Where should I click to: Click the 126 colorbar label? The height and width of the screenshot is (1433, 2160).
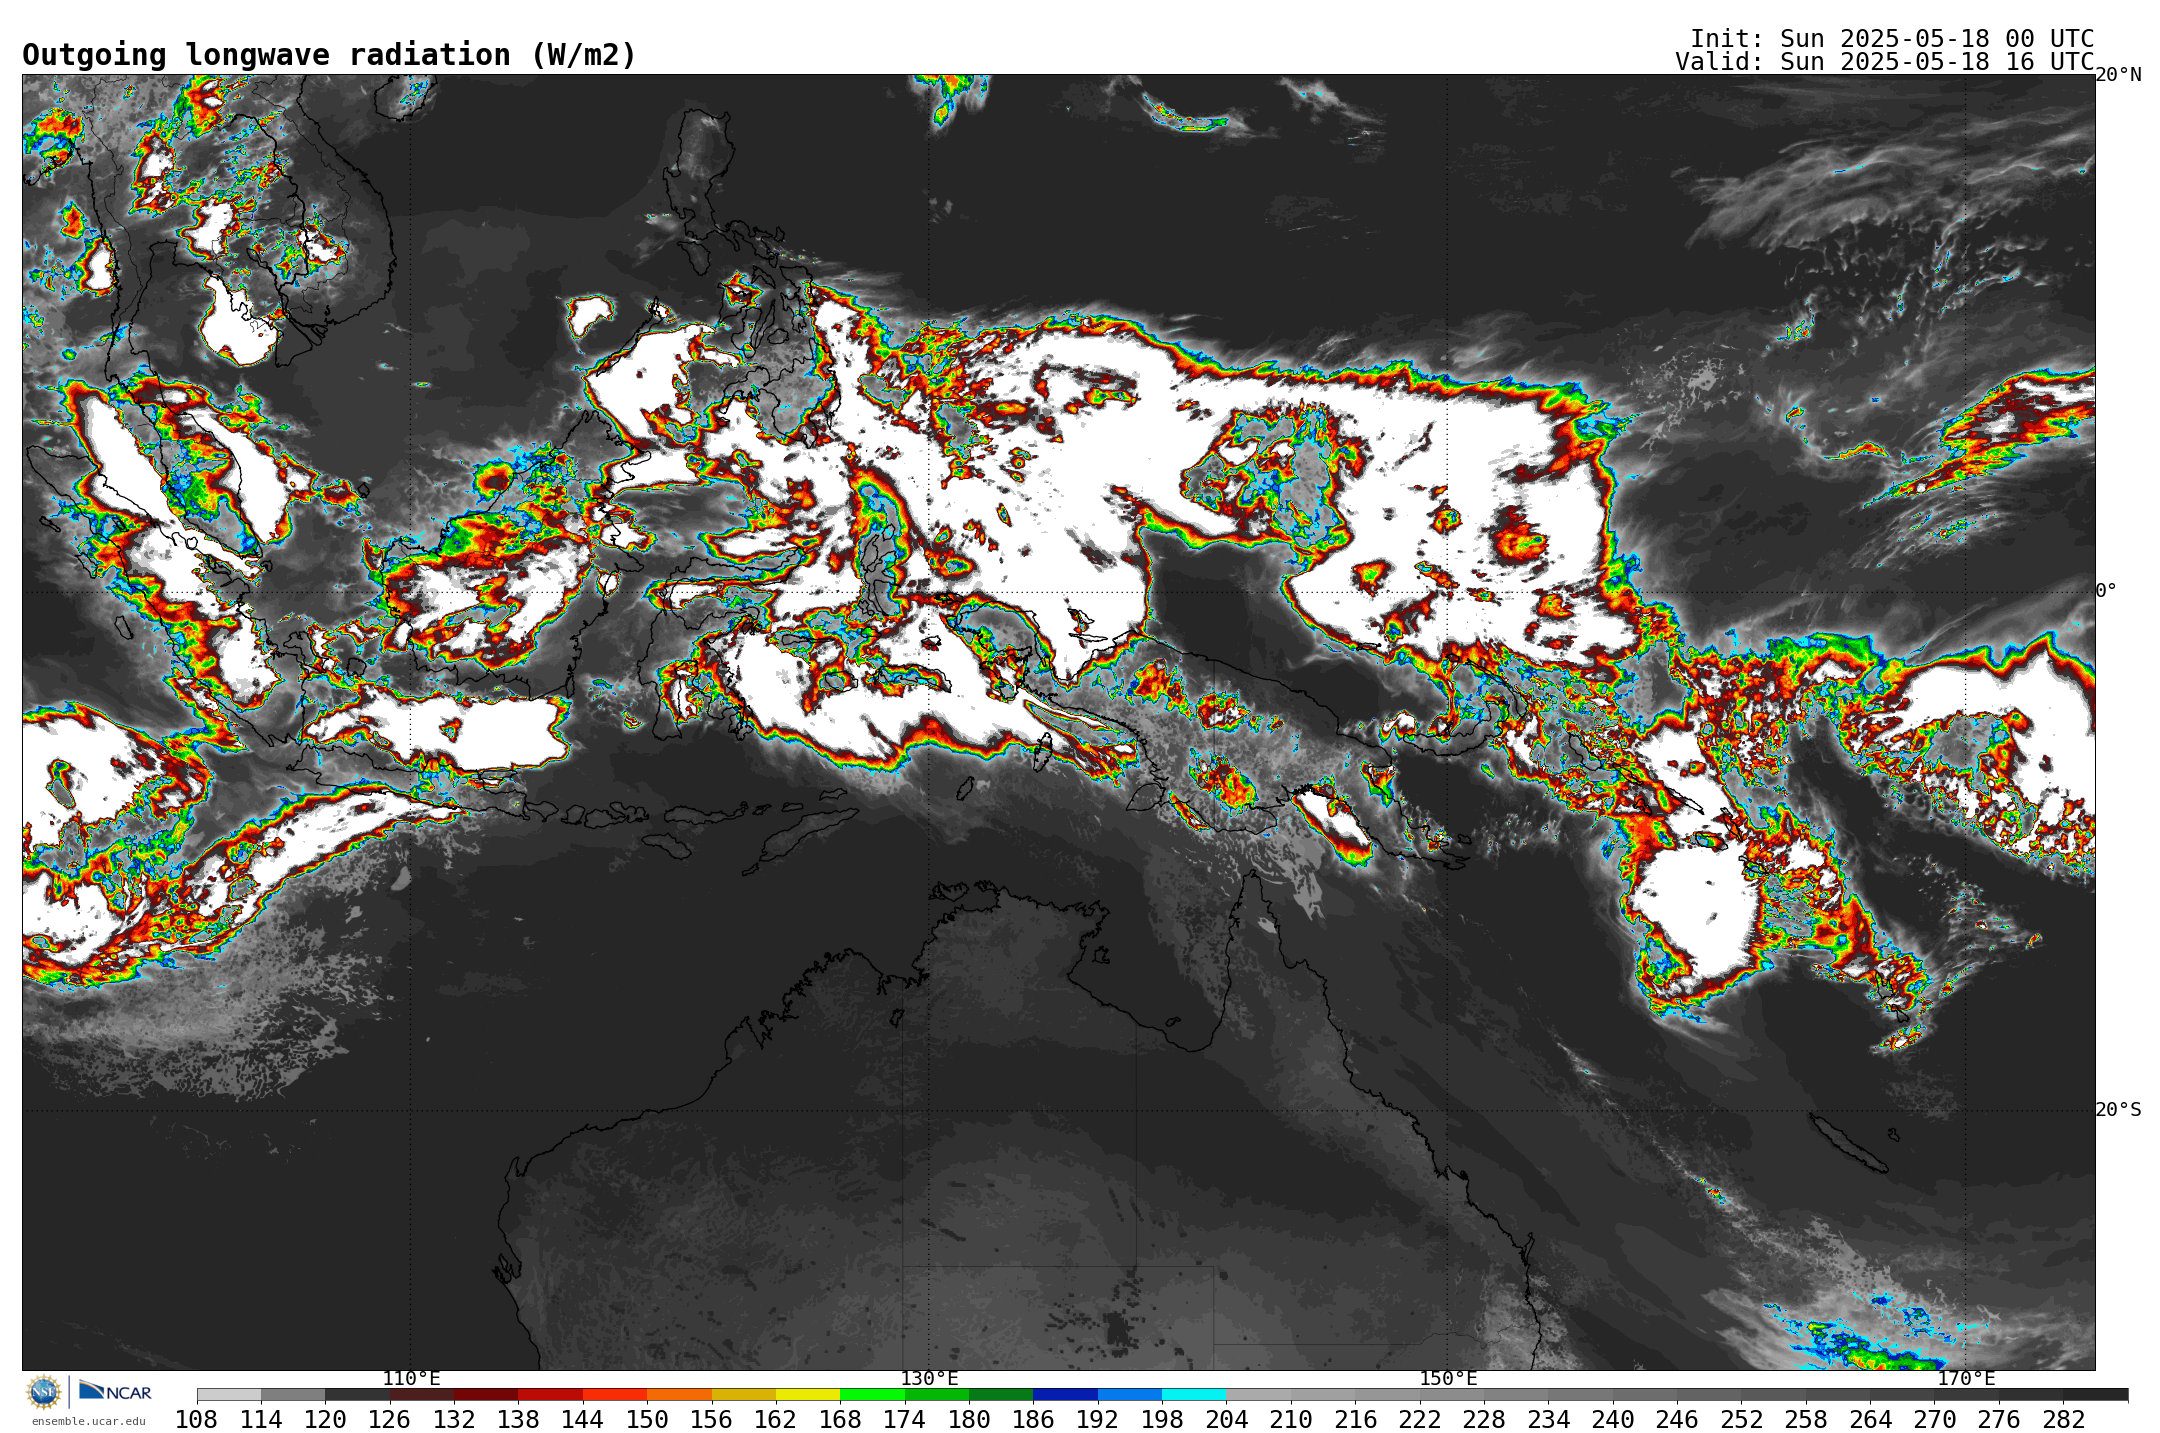pyautogui.click(x=390, y=1420)
